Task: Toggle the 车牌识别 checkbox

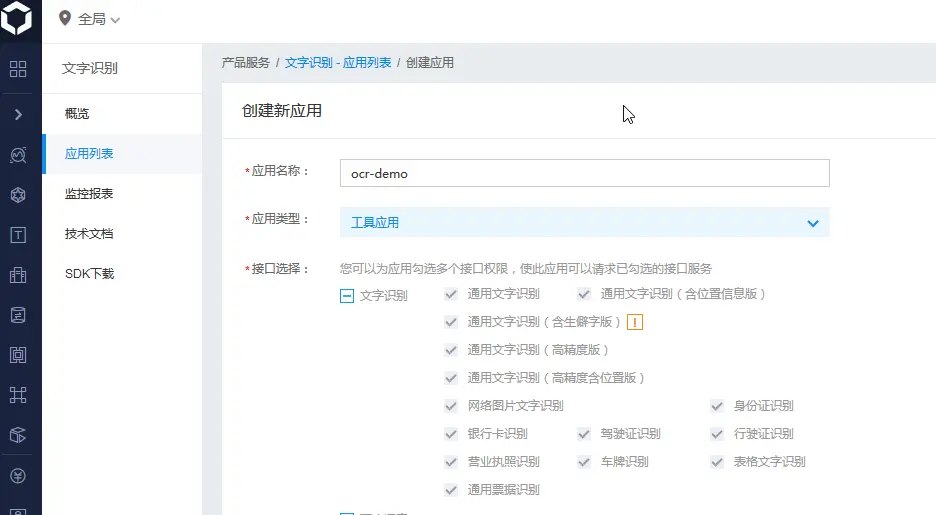Action: pos(584,462)
